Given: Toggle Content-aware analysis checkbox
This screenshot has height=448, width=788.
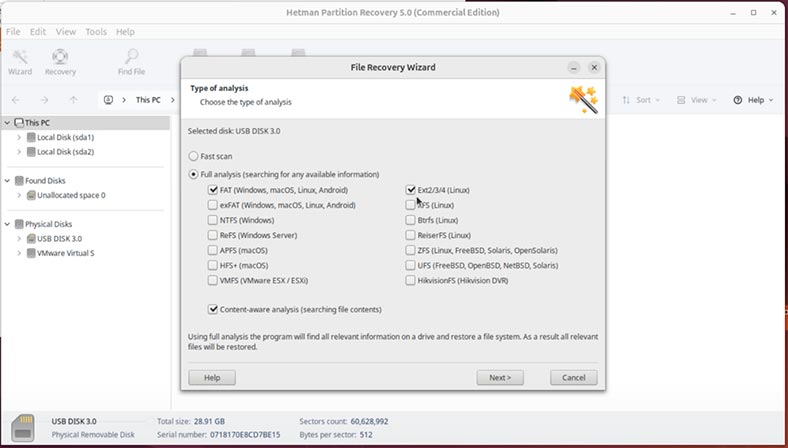Looking at the screenshot, I should pyautogui.click(x=213, y=309).
